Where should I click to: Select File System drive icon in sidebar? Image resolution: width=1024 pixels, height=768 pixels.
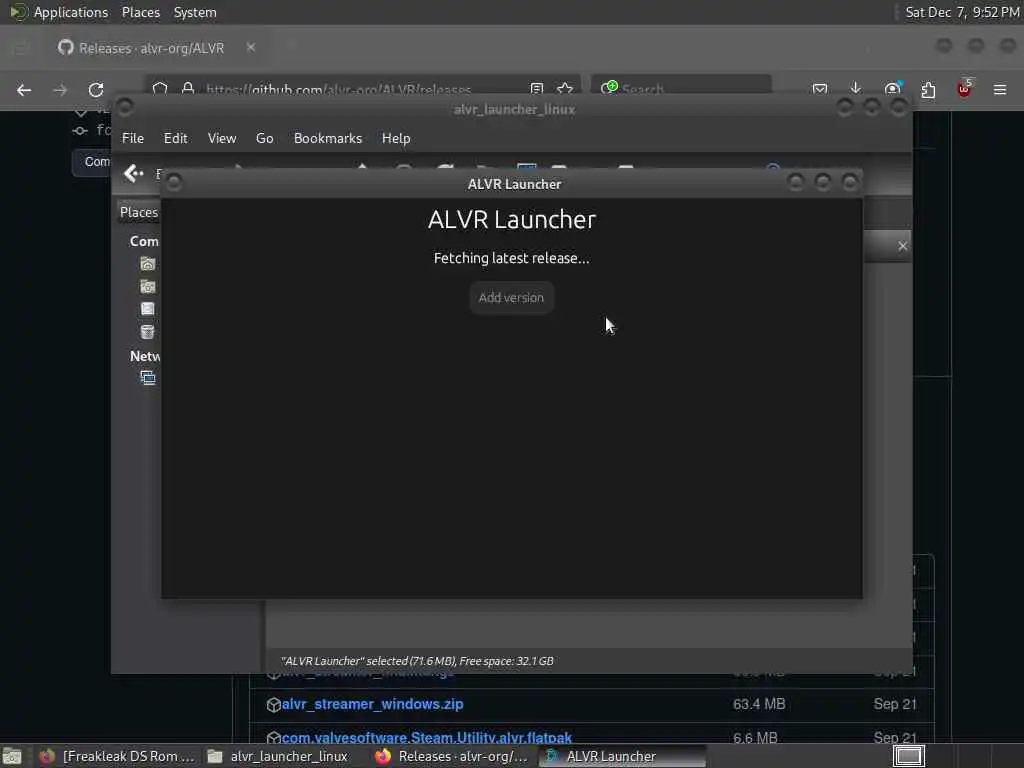[x=148, y=309]
